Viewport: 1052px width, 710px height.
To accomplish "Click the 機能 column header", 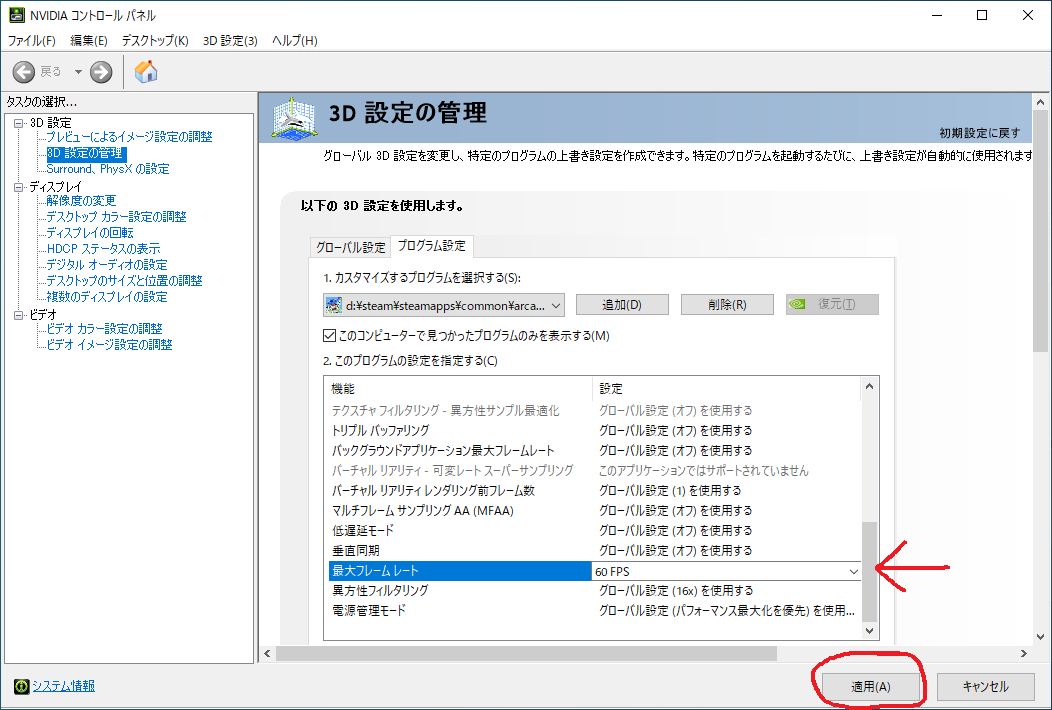I will (459, 389).
